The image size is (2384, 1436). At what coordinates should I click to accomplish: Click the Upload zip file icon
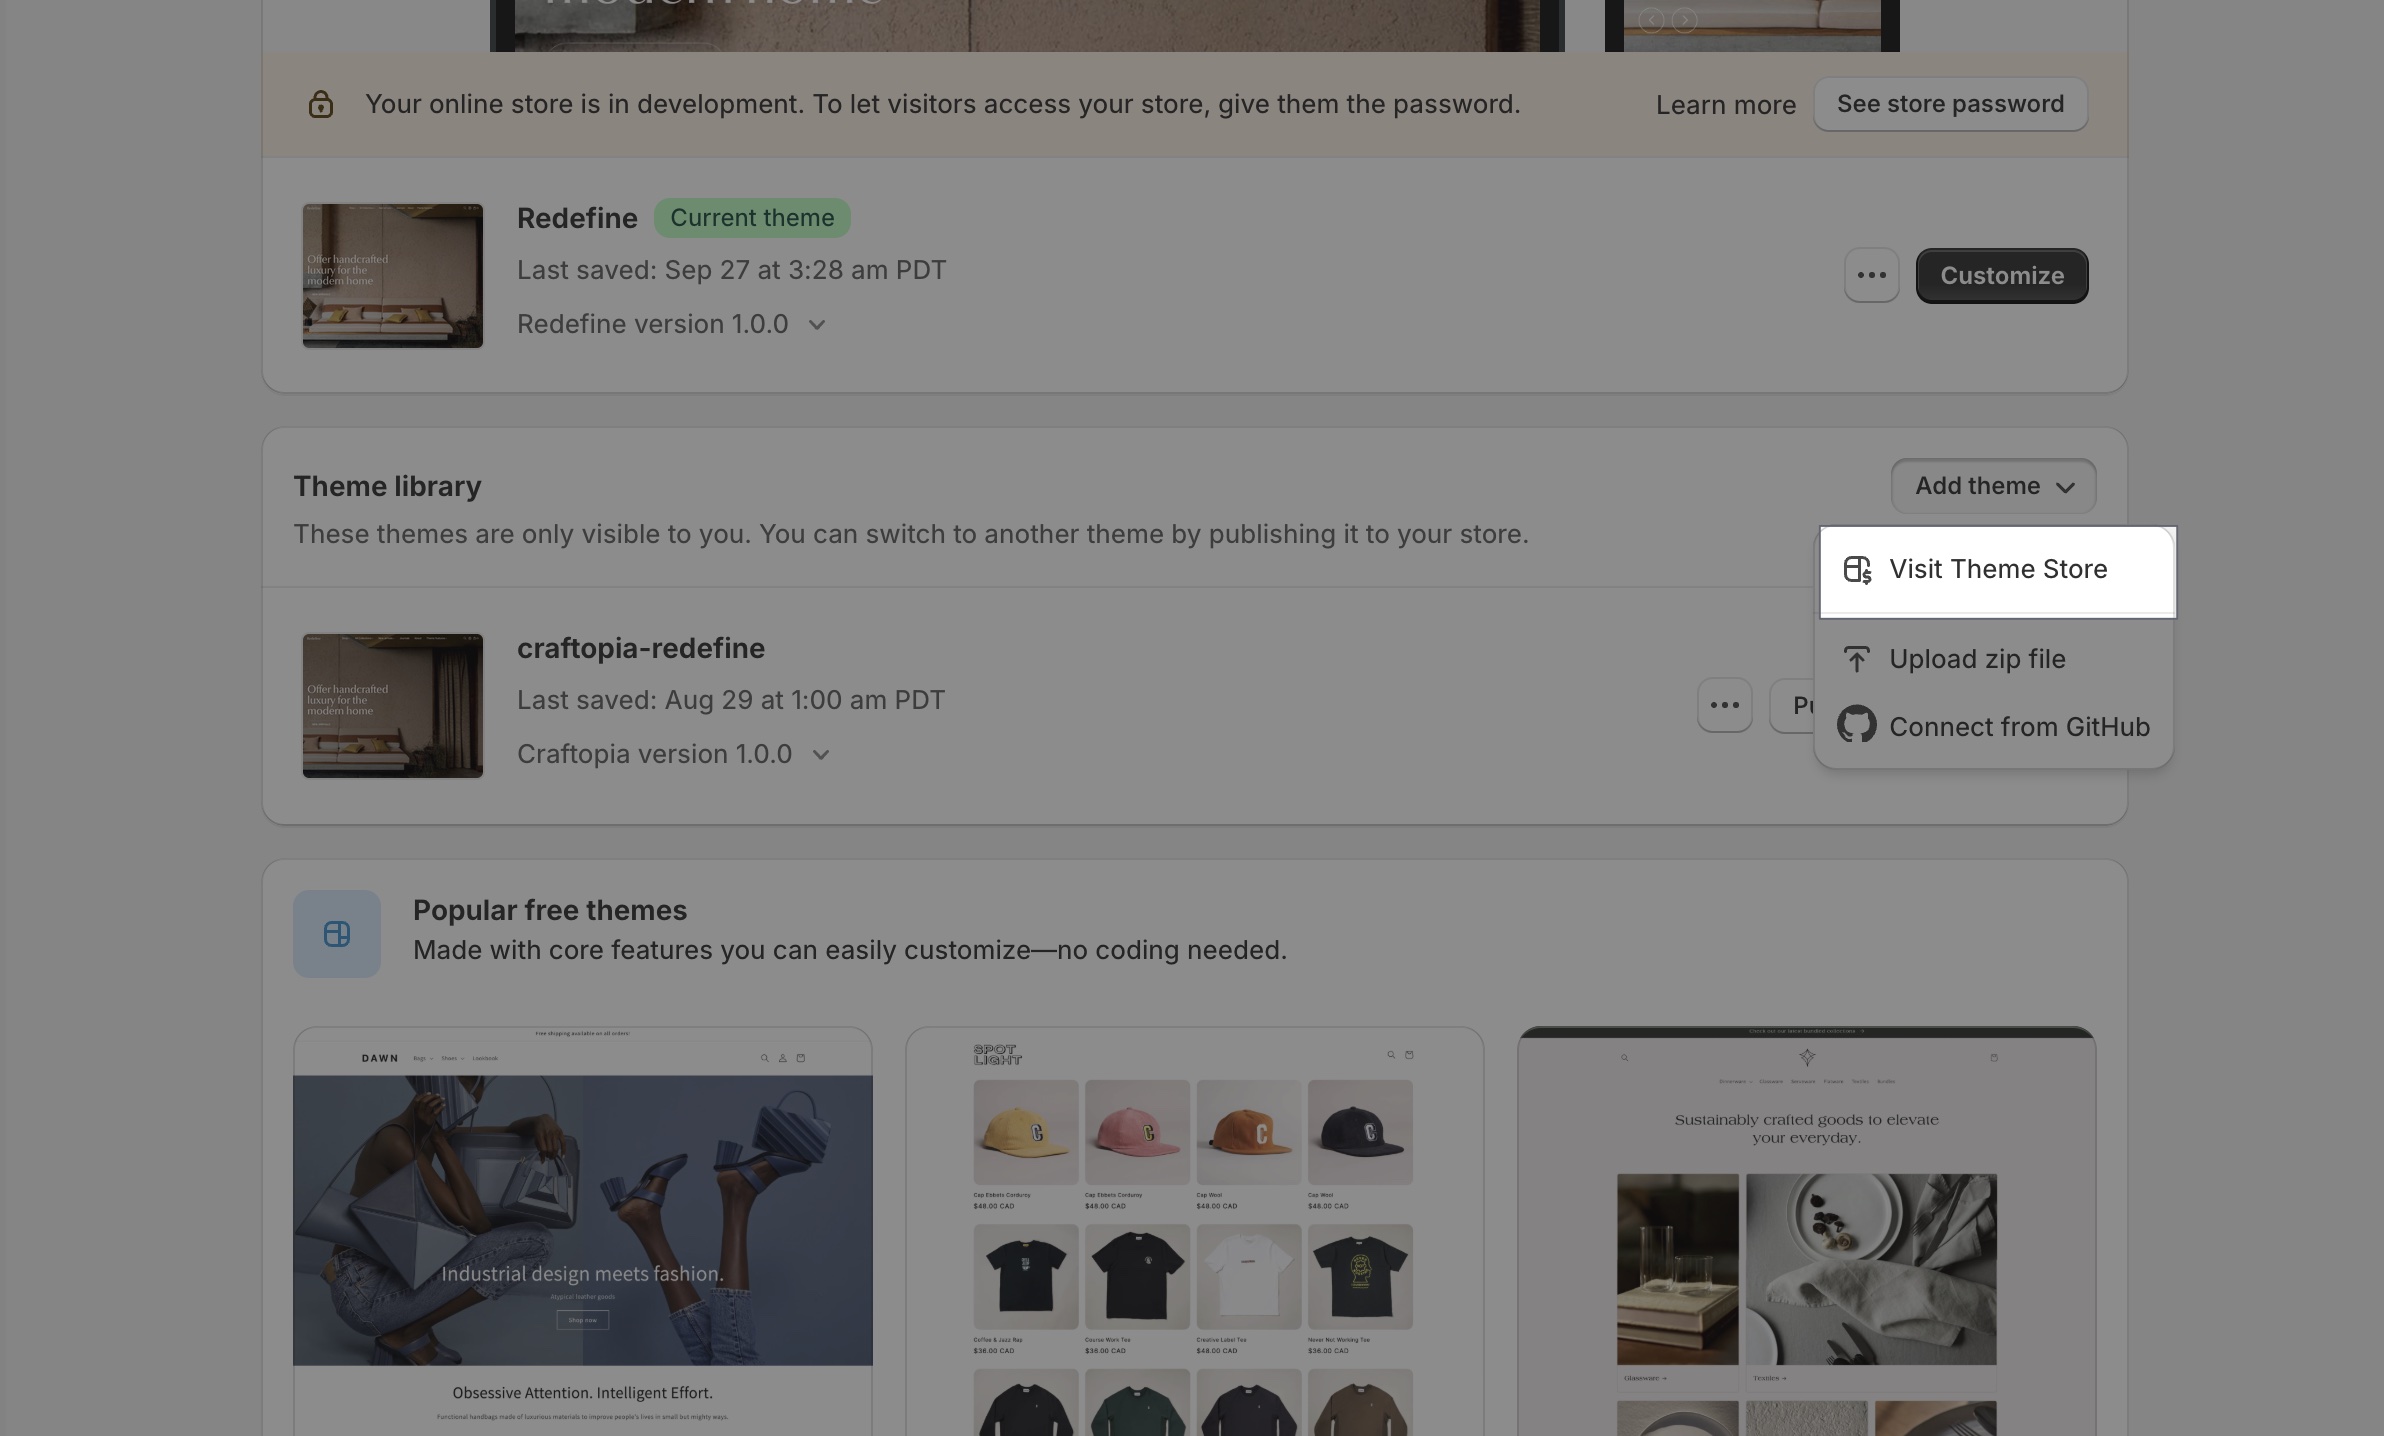[1858, 659]
